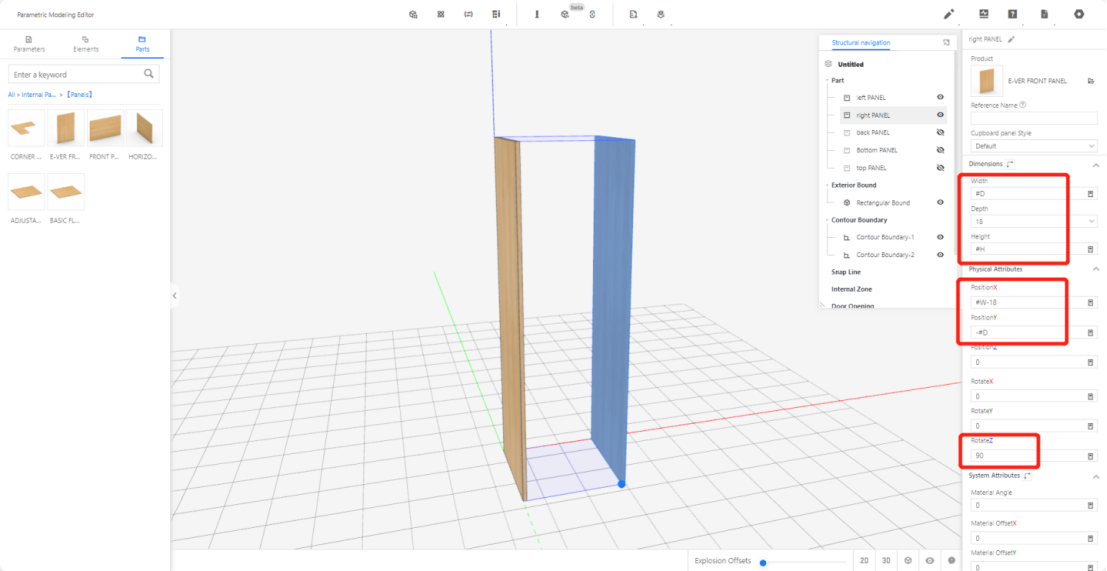Click the help question mark toolbar icon
Image resolution: width=1107 pixels, height=571 pixels.
pos(1013,14)
